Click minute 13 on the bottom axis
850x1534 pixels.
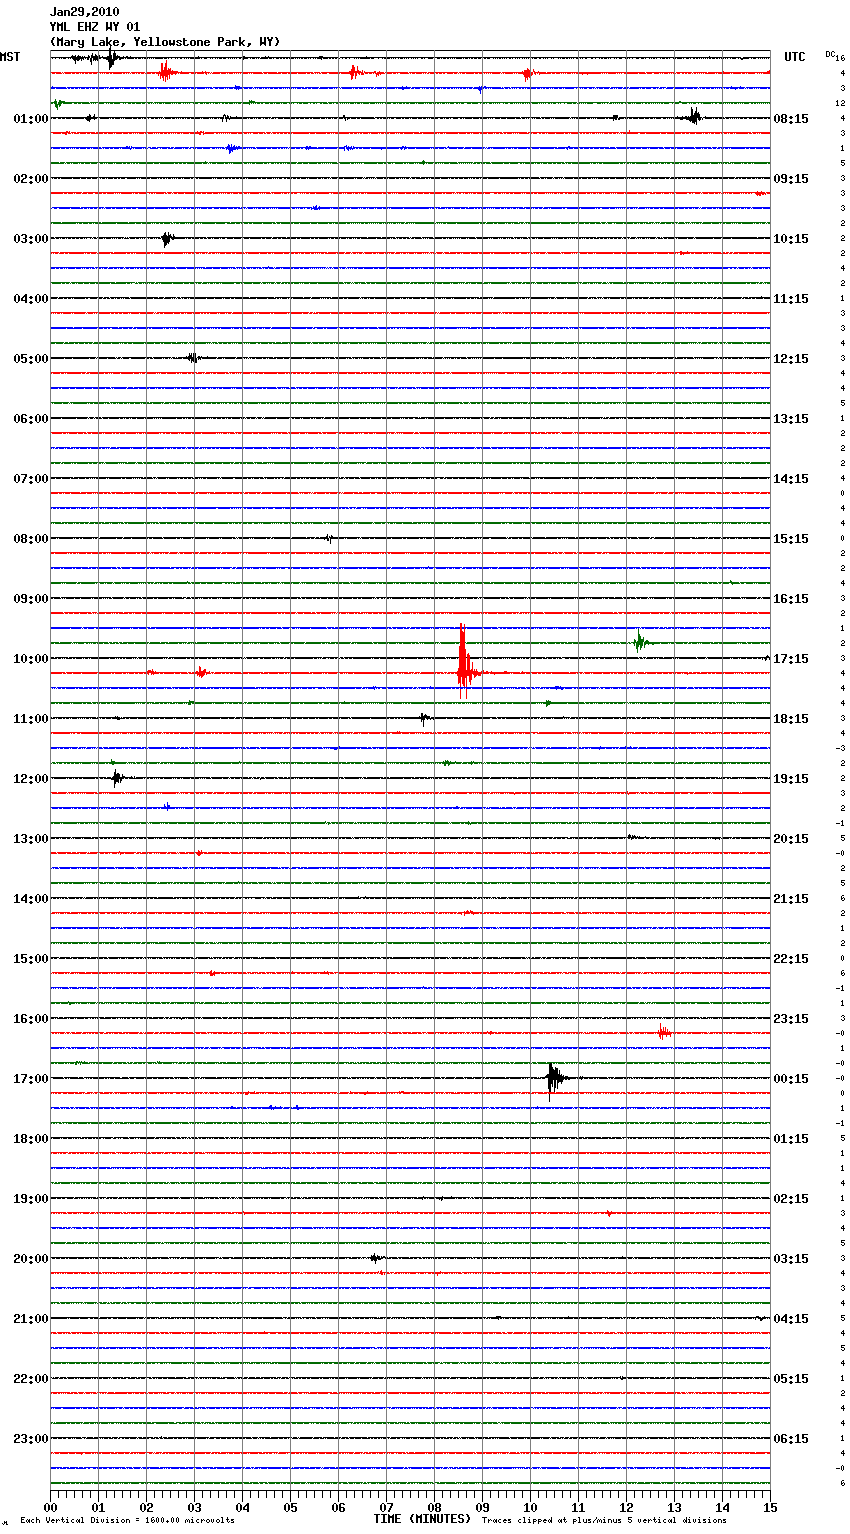[674, 1507]
